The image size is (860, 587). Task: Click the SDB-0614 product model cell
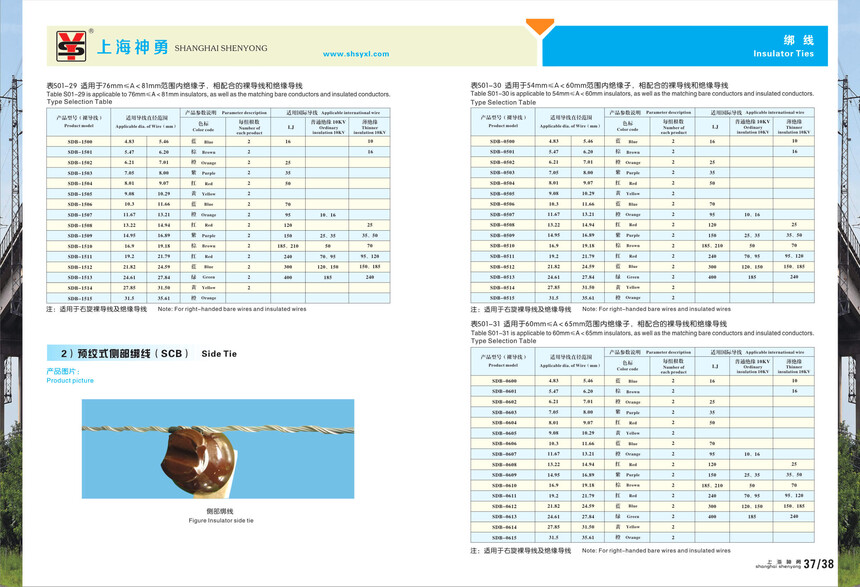pyautogui.click(x=504, y=527)
